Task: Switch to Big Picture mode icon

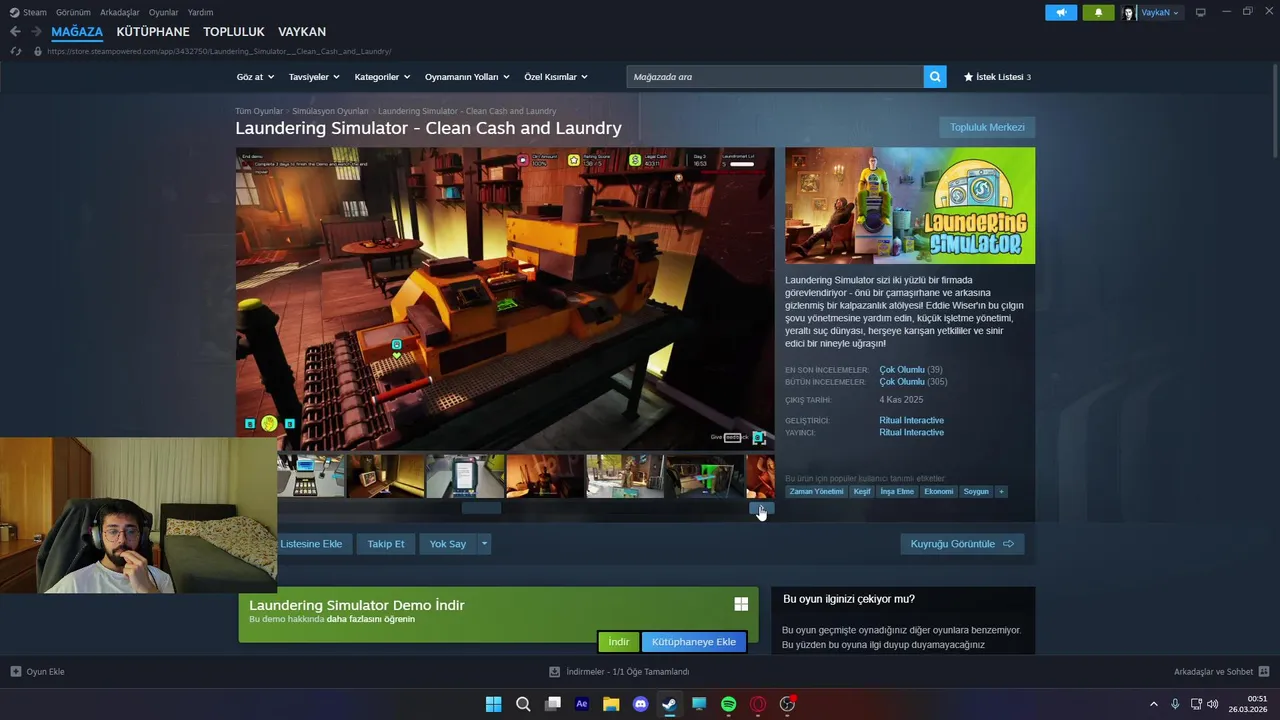Action: coord(1201,12)
